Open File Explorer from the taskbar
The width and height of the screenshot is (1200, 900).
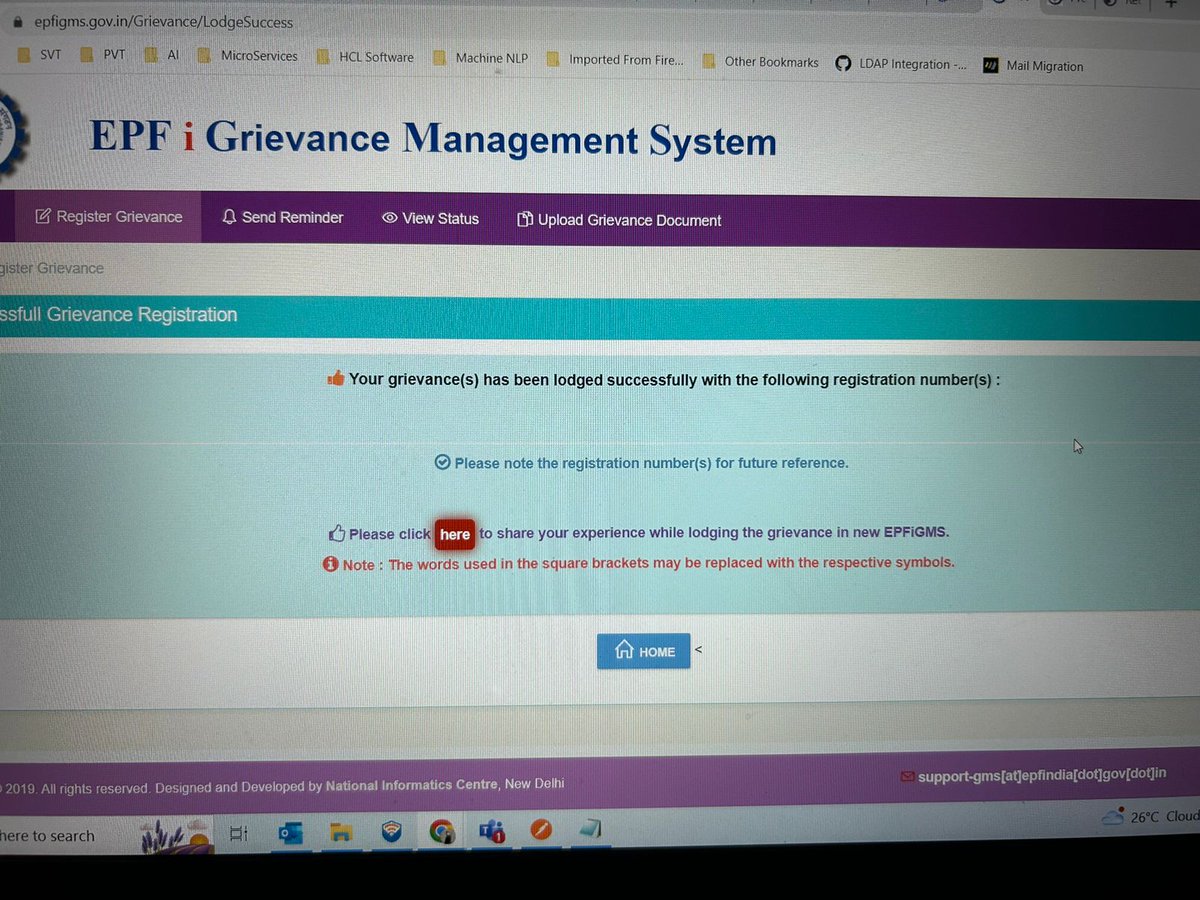341,833
